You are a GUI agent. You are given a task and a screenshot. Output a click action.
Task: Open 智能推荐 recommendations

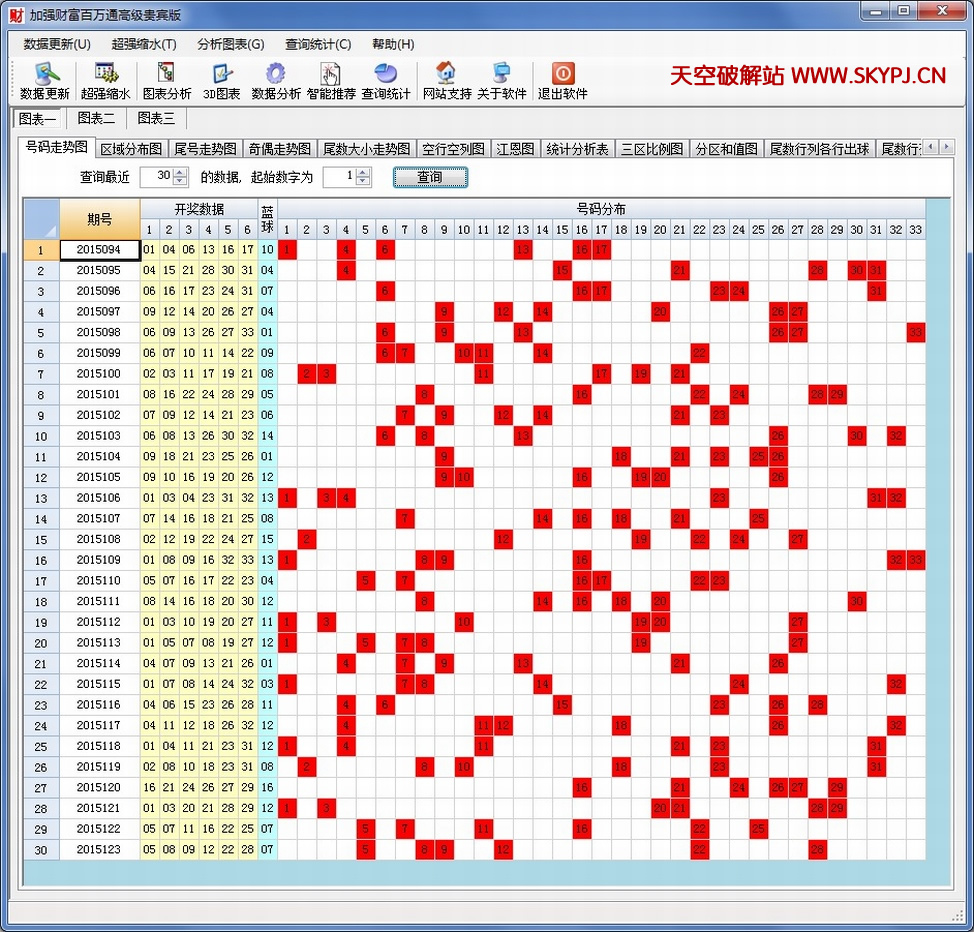tap(331, 81)
